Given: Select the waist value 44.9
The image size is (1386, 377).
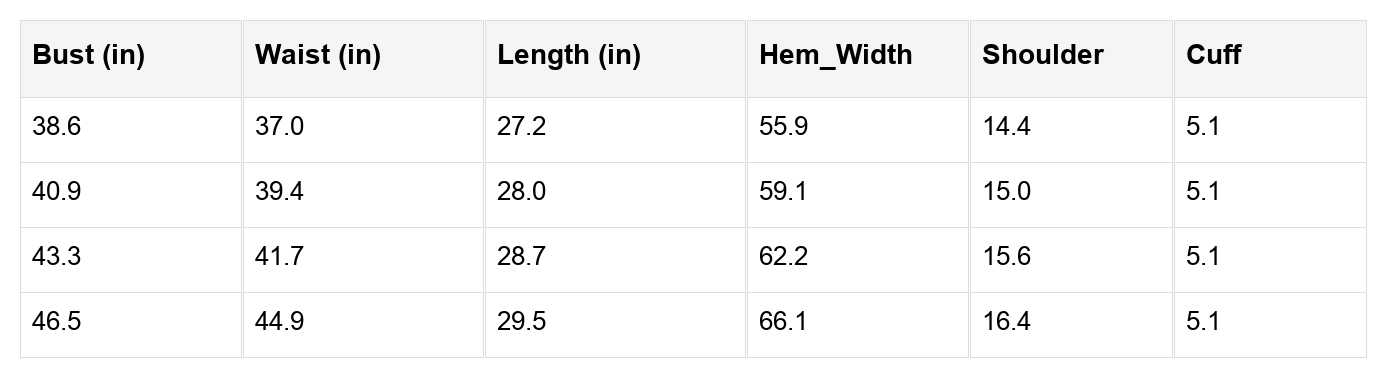Looking at the screenshot, I should (279, 322).
